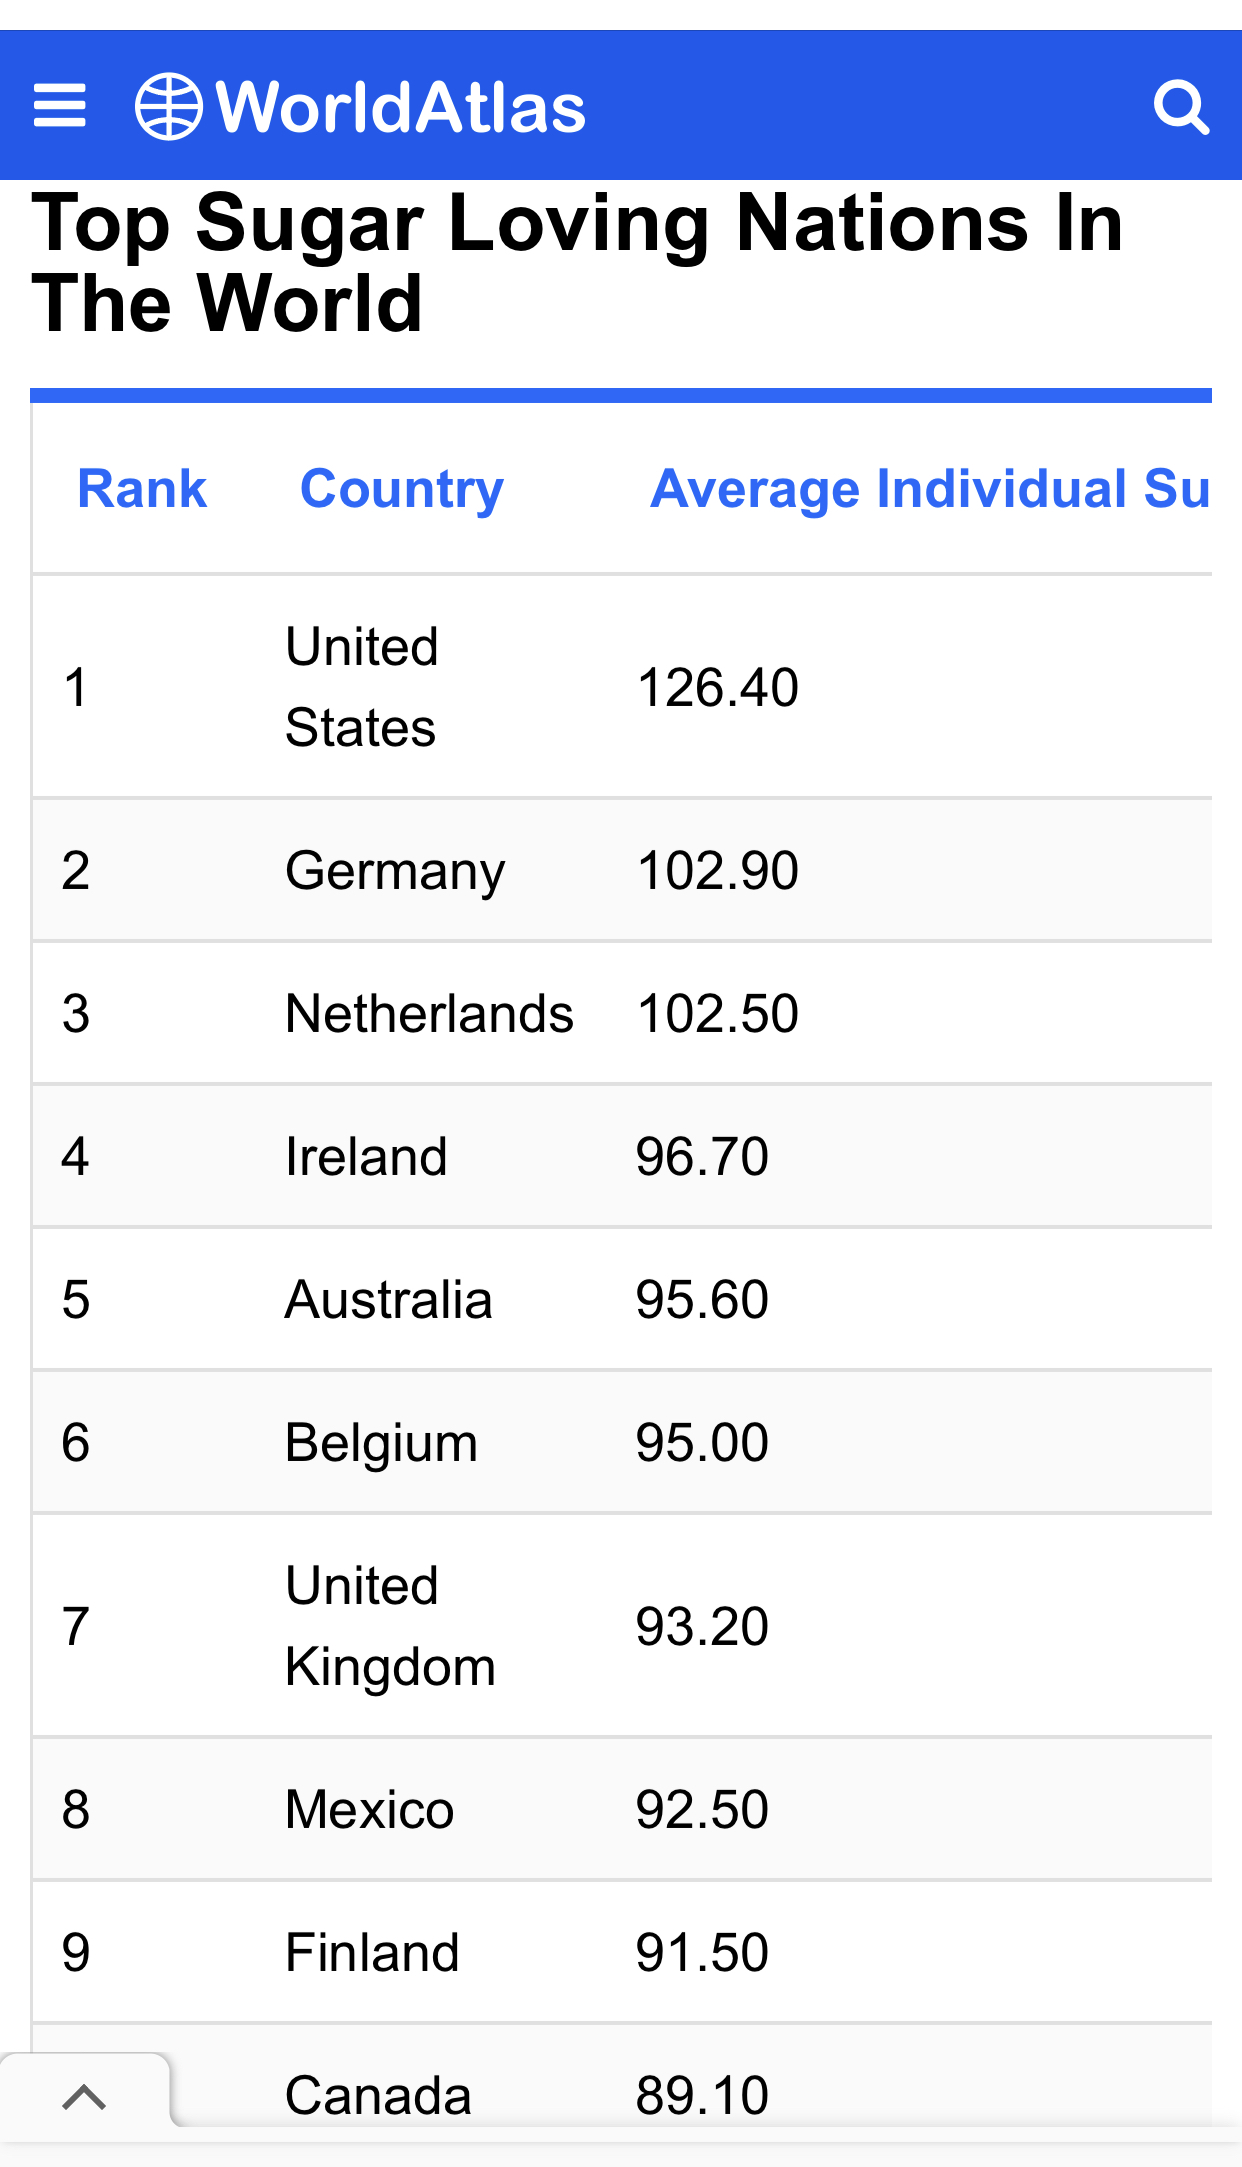Sort table by Country column header
The image size is (1242, 2167).
[x=402, y=489]
